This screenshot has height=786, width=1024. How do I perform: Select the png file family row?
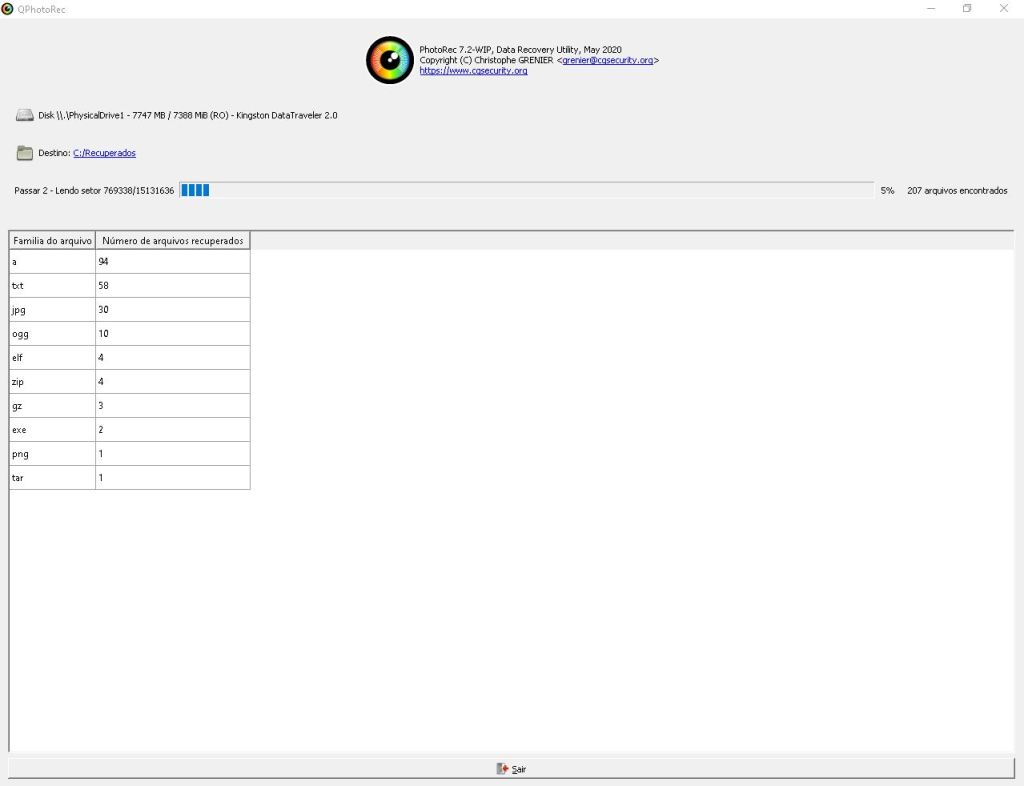point(52,454)
